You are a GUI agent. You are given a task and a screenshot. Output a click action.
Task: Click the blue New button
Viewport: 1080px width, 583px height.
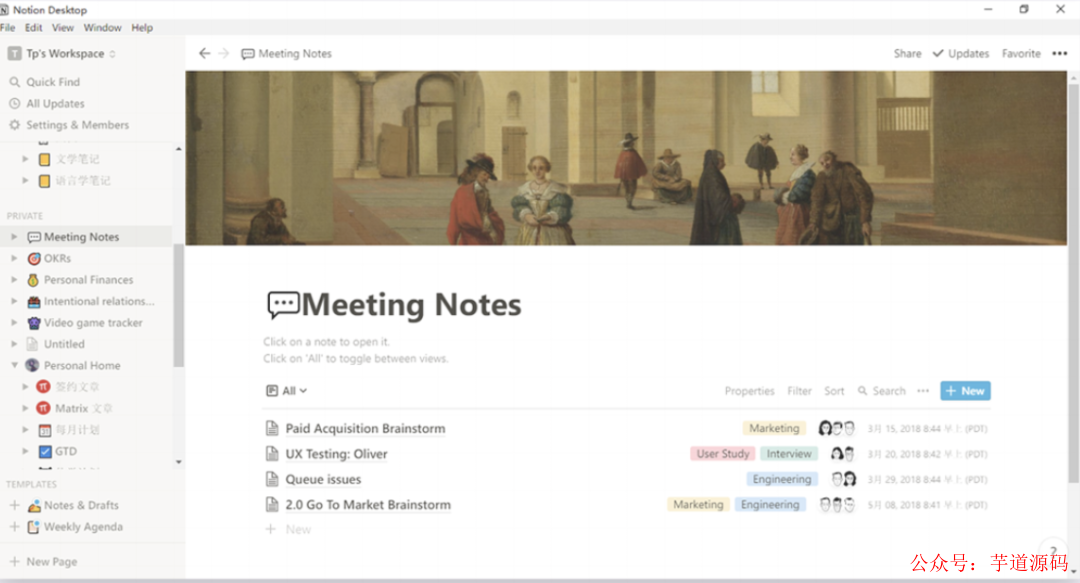[x=965, y=391]
